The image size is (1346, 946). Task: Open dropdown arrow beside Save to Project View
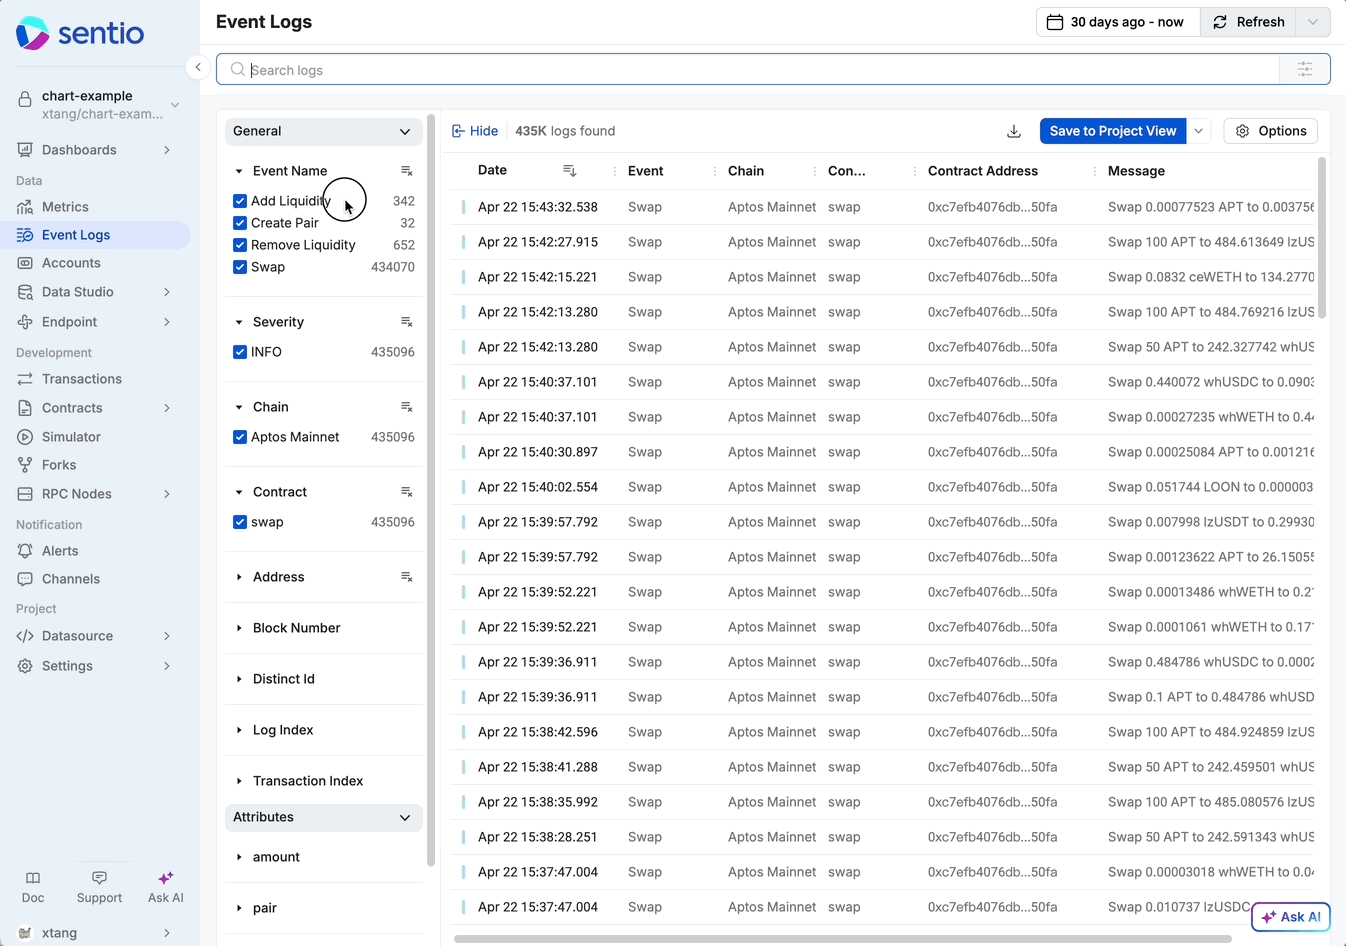pos(1198,131)
